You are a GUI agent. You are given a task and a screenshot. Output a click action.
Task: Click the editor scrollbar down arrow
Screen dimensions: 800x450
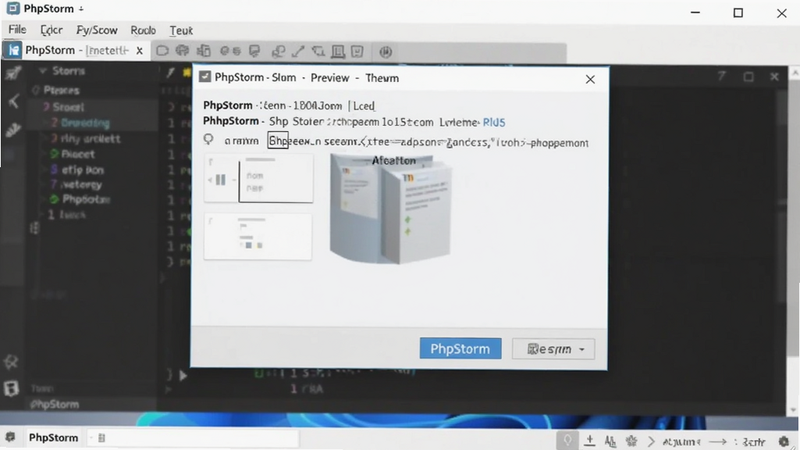click(793, 410)
